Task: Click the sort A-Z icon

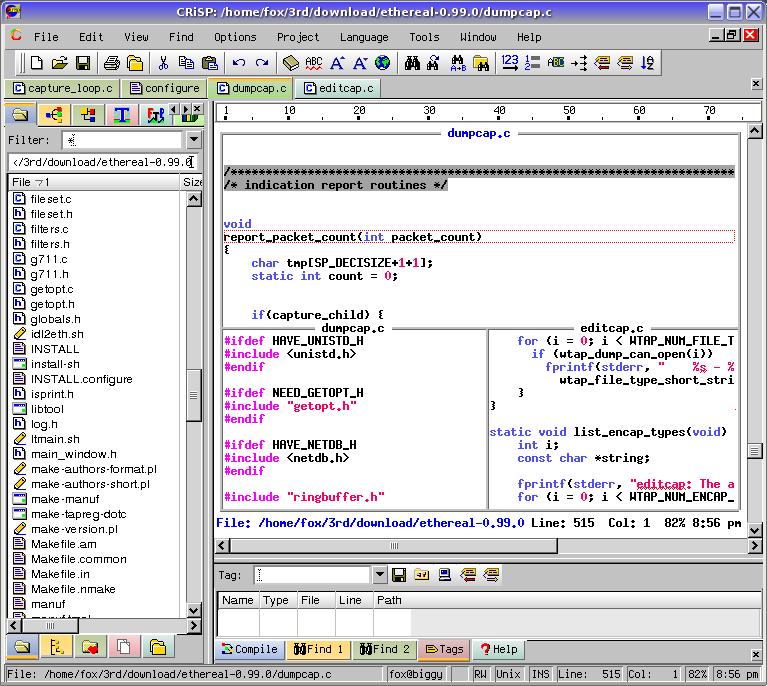Action: point(648,63)
